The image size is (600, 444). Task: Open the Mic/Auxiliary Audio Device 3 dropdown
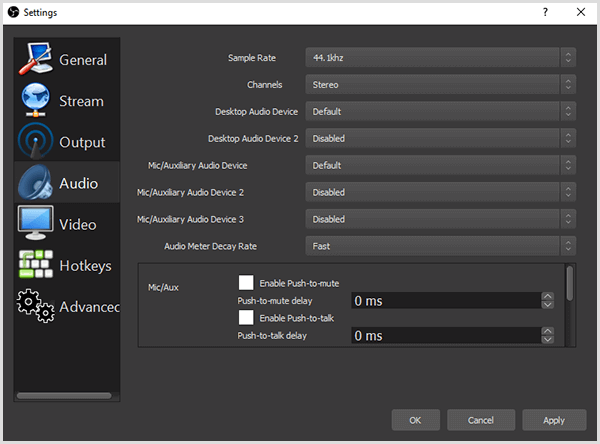(x=440, y=219)
